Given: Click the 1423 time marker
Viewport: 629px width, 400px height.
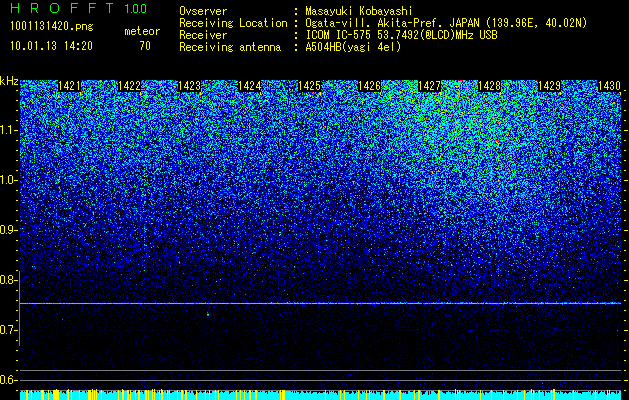Looking at the screenshot, I should (189, 86).
